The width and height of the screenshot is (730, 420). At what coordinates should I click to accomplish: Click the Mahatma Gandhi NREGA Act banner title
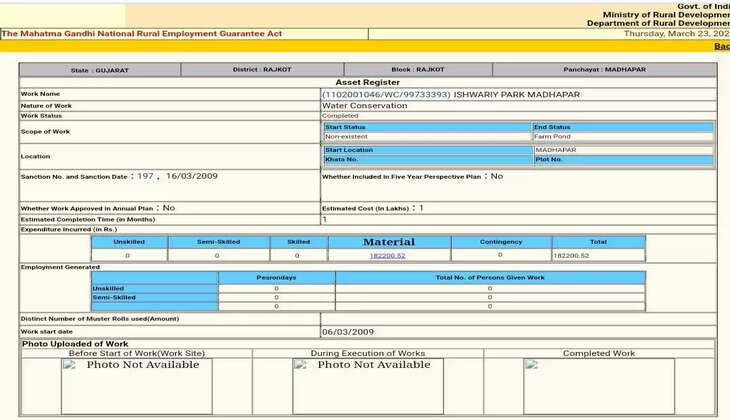tap(143, 34)
